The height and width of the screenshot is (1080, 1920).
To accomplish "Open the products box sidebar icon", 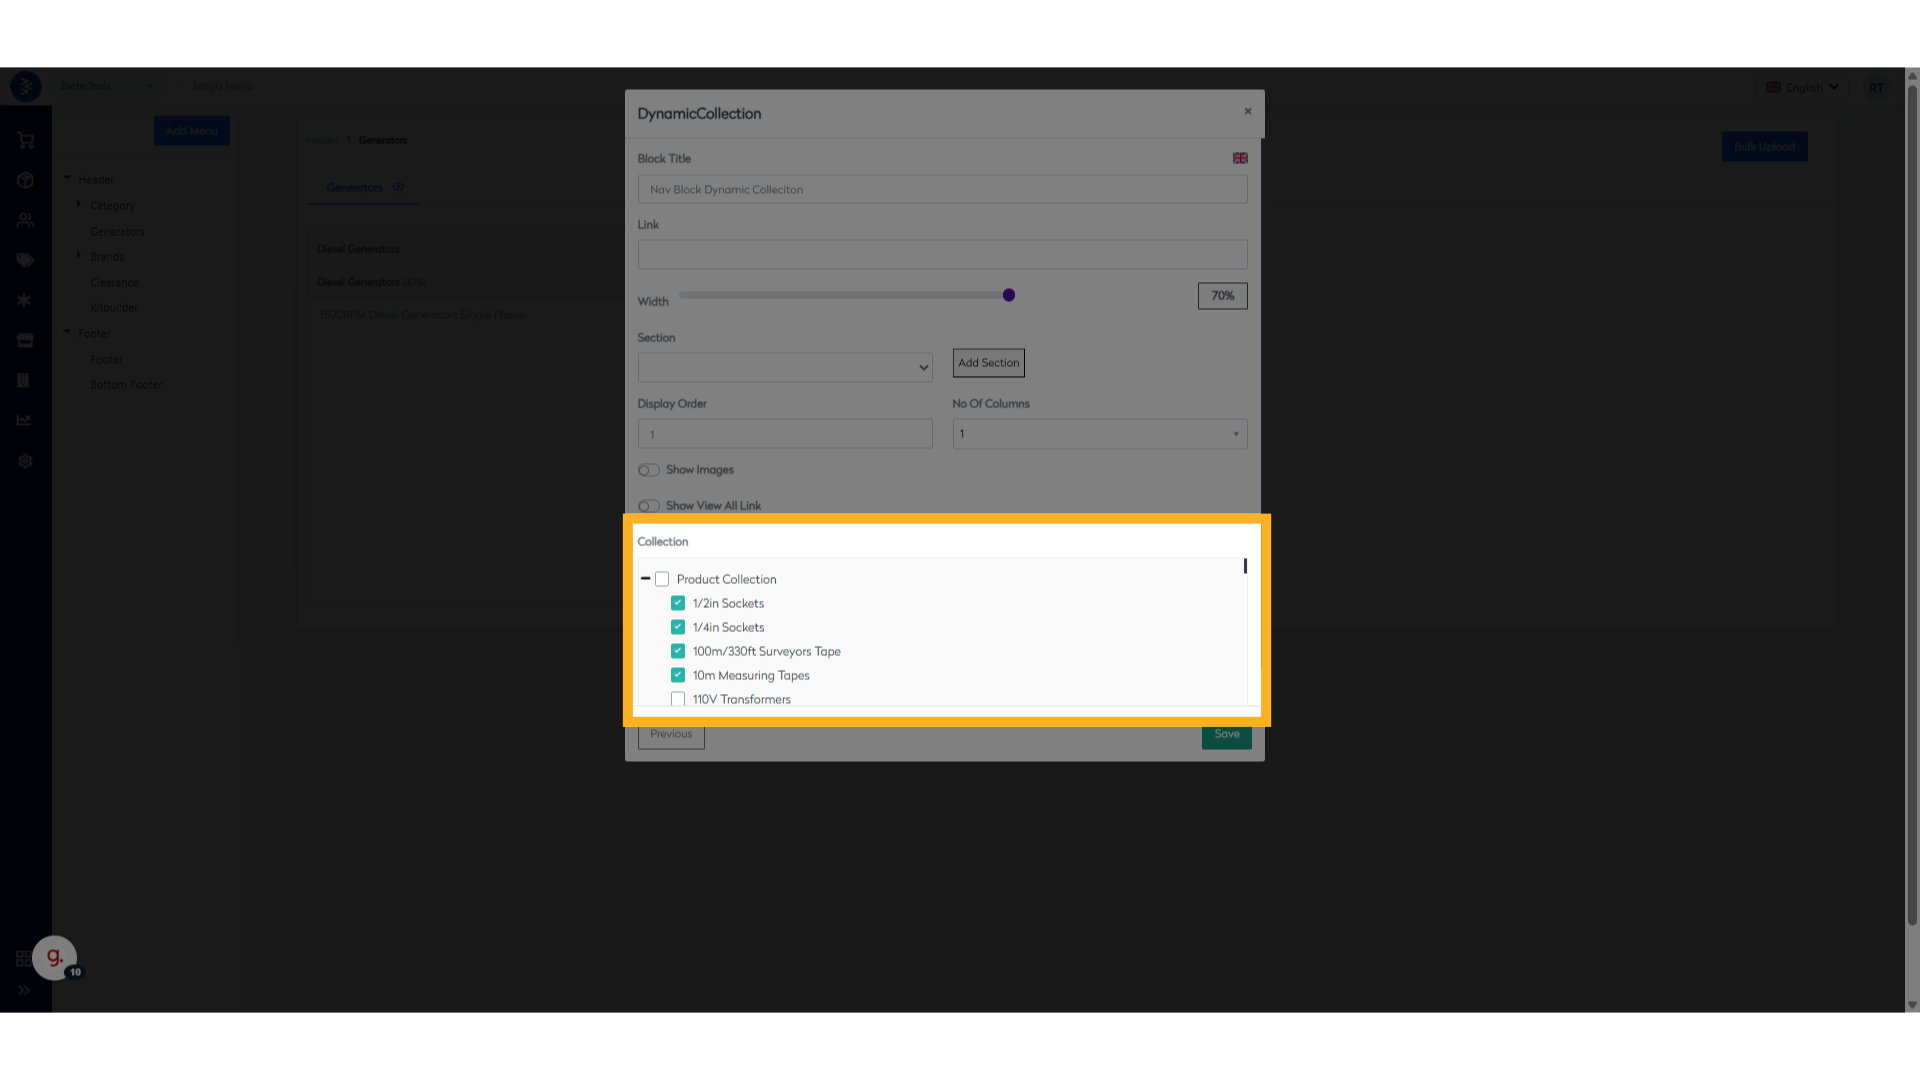I will pos(26,181).
